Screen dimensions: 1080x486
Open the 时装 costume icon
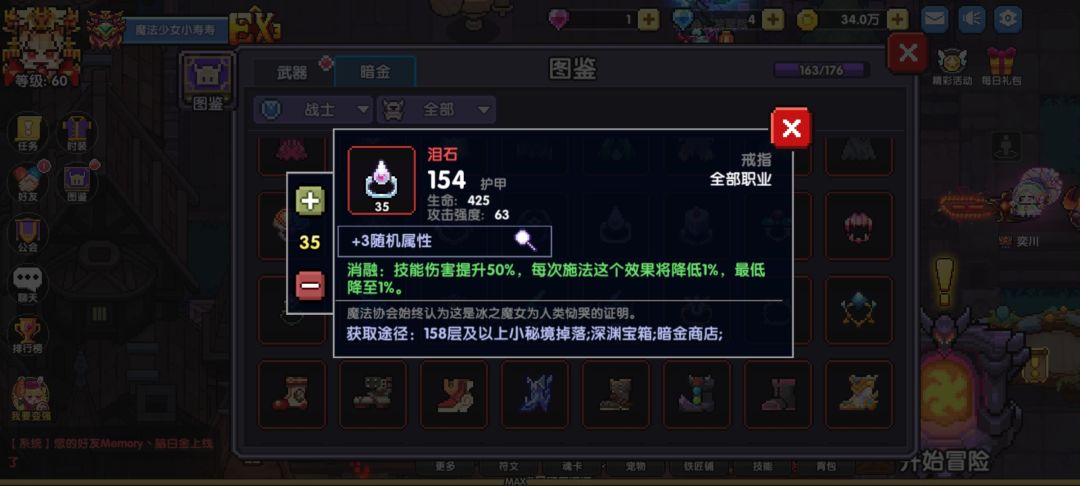76,133
